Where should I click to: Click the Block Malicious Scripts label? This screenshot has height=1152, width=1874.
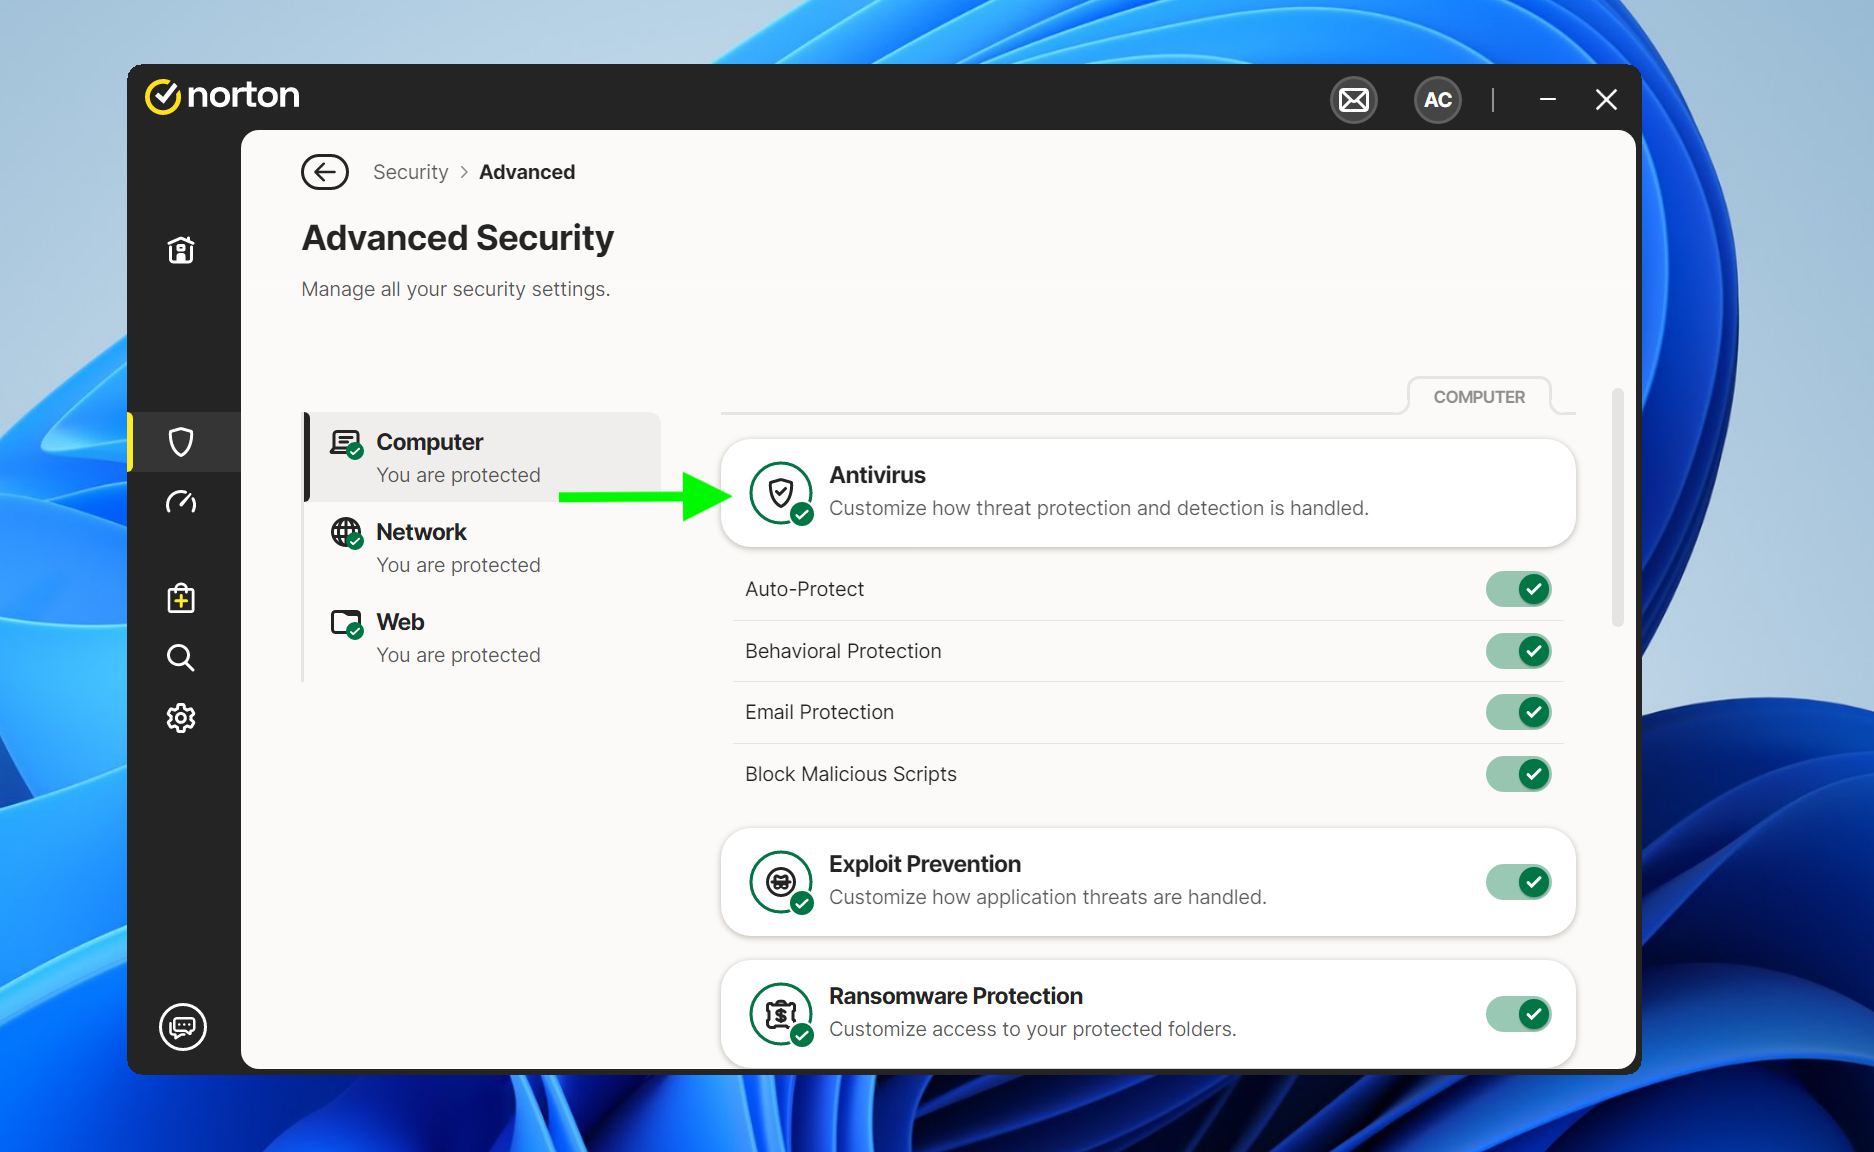[x=851, y=774]
